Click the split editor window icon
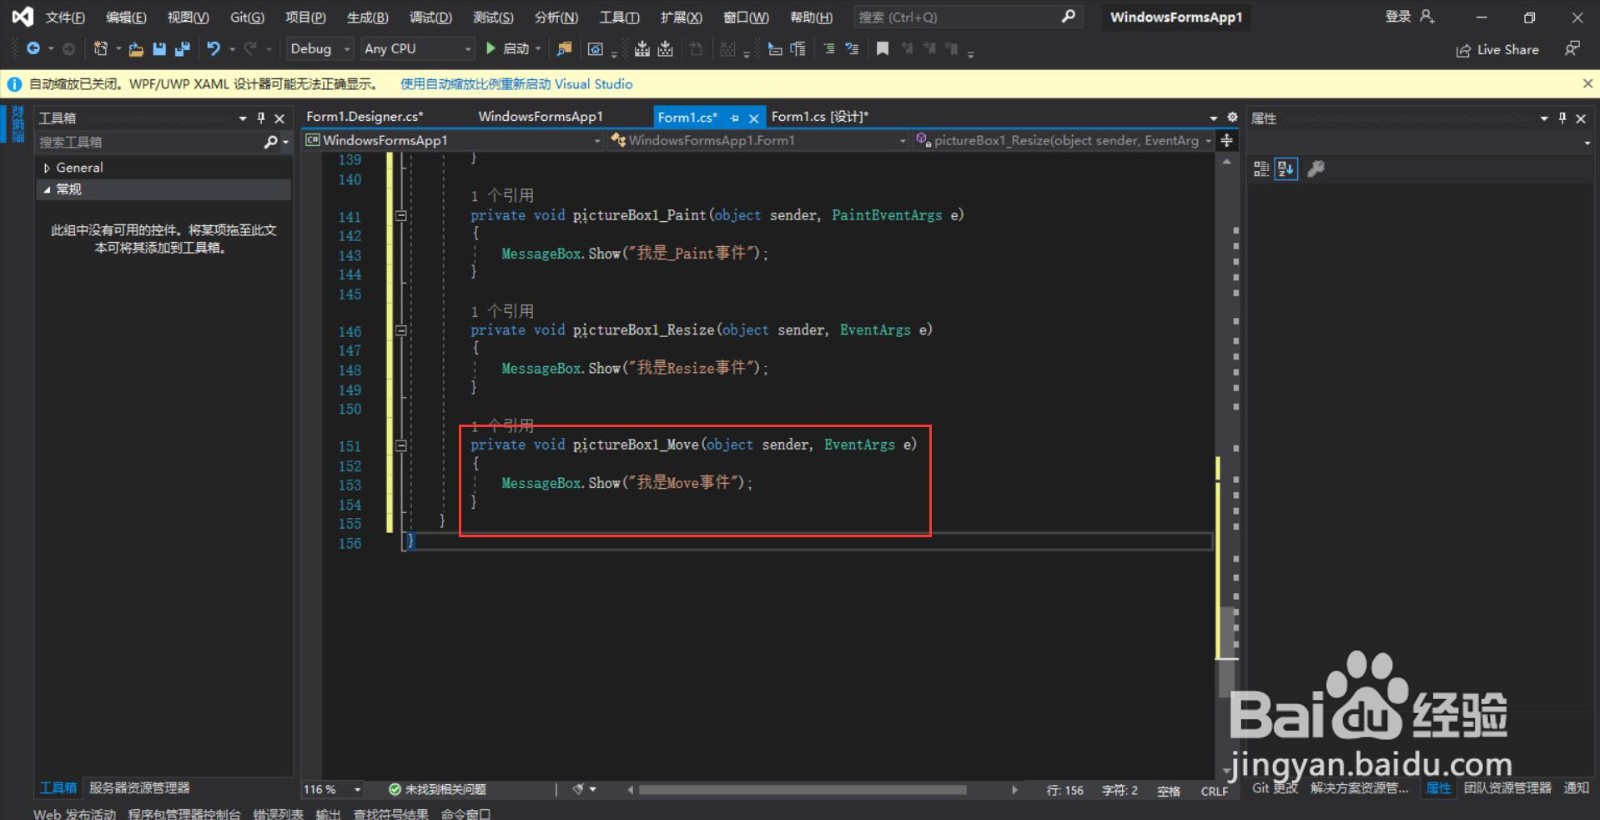 tap(1227, 141)
